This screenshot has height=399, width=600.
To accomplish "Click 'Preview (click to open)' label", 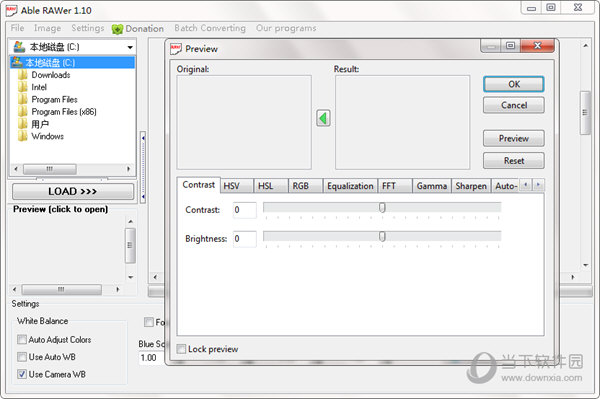I will 60,209.
